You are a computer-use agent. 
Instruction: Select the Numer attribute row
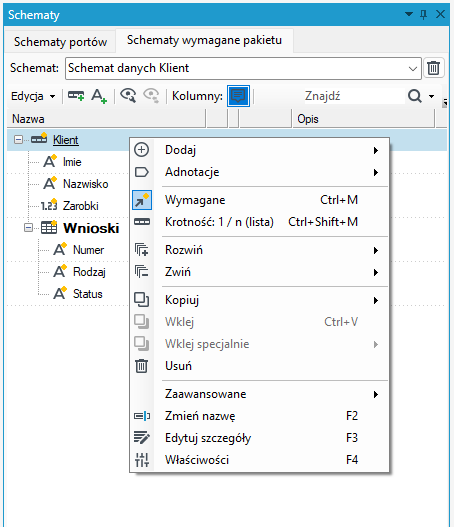[88, 250]
